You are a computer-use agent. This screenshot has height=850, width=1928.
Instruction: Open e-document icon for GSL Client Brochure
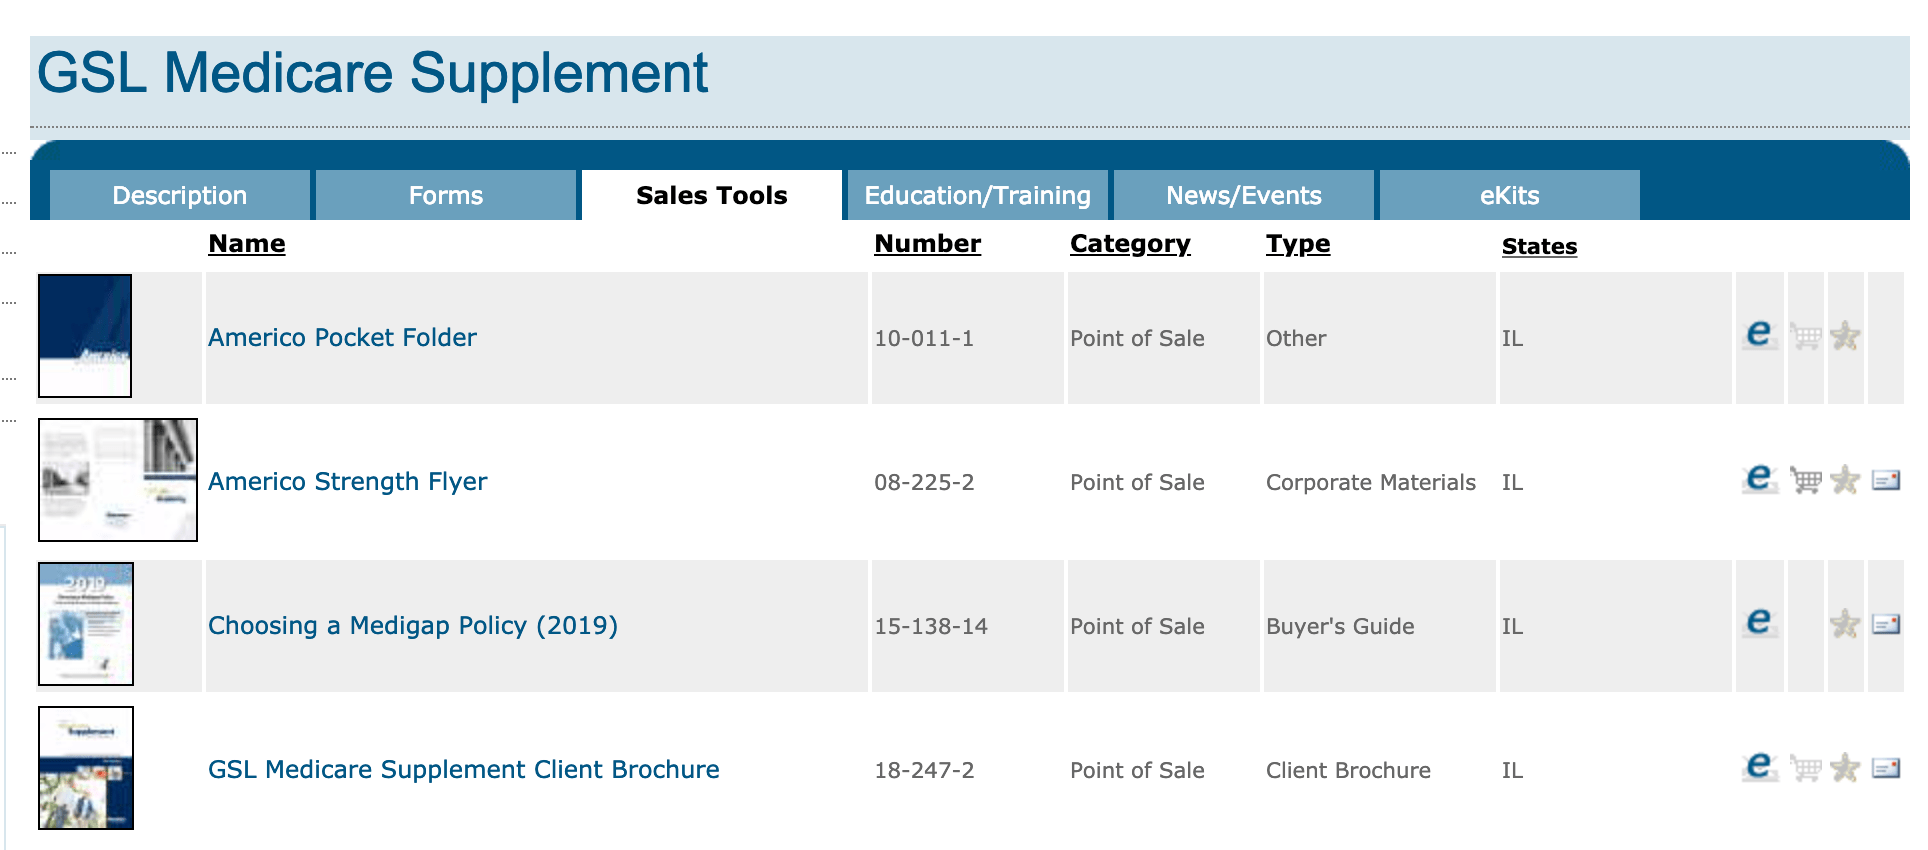(1759, 767)
